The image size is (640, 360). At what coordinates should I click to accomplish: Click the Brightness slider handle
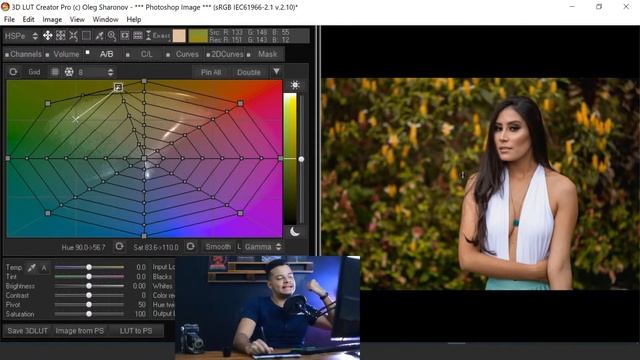[89, 286]
